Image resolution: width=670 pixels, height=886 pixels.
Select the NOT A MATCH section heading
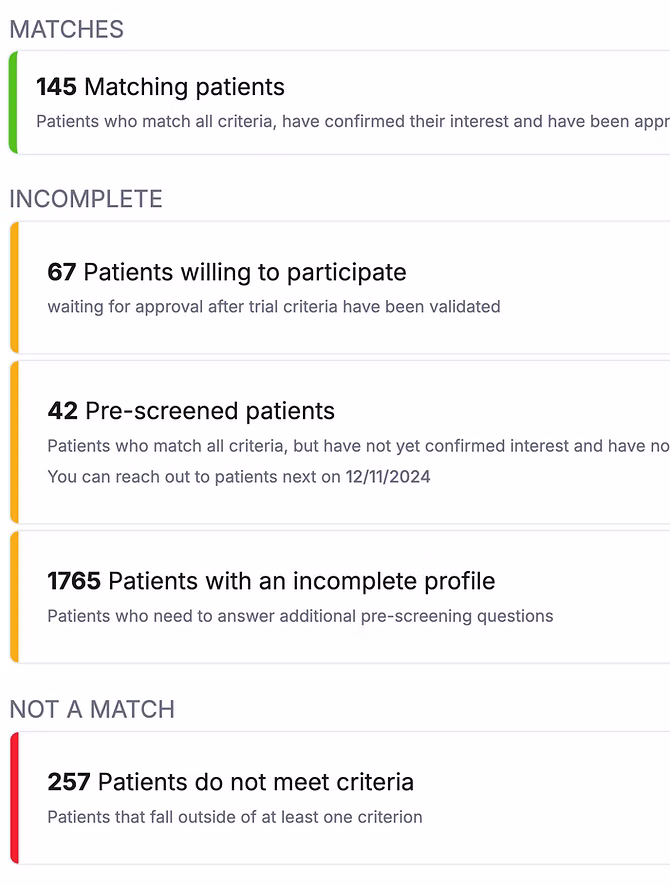(92, 709)
